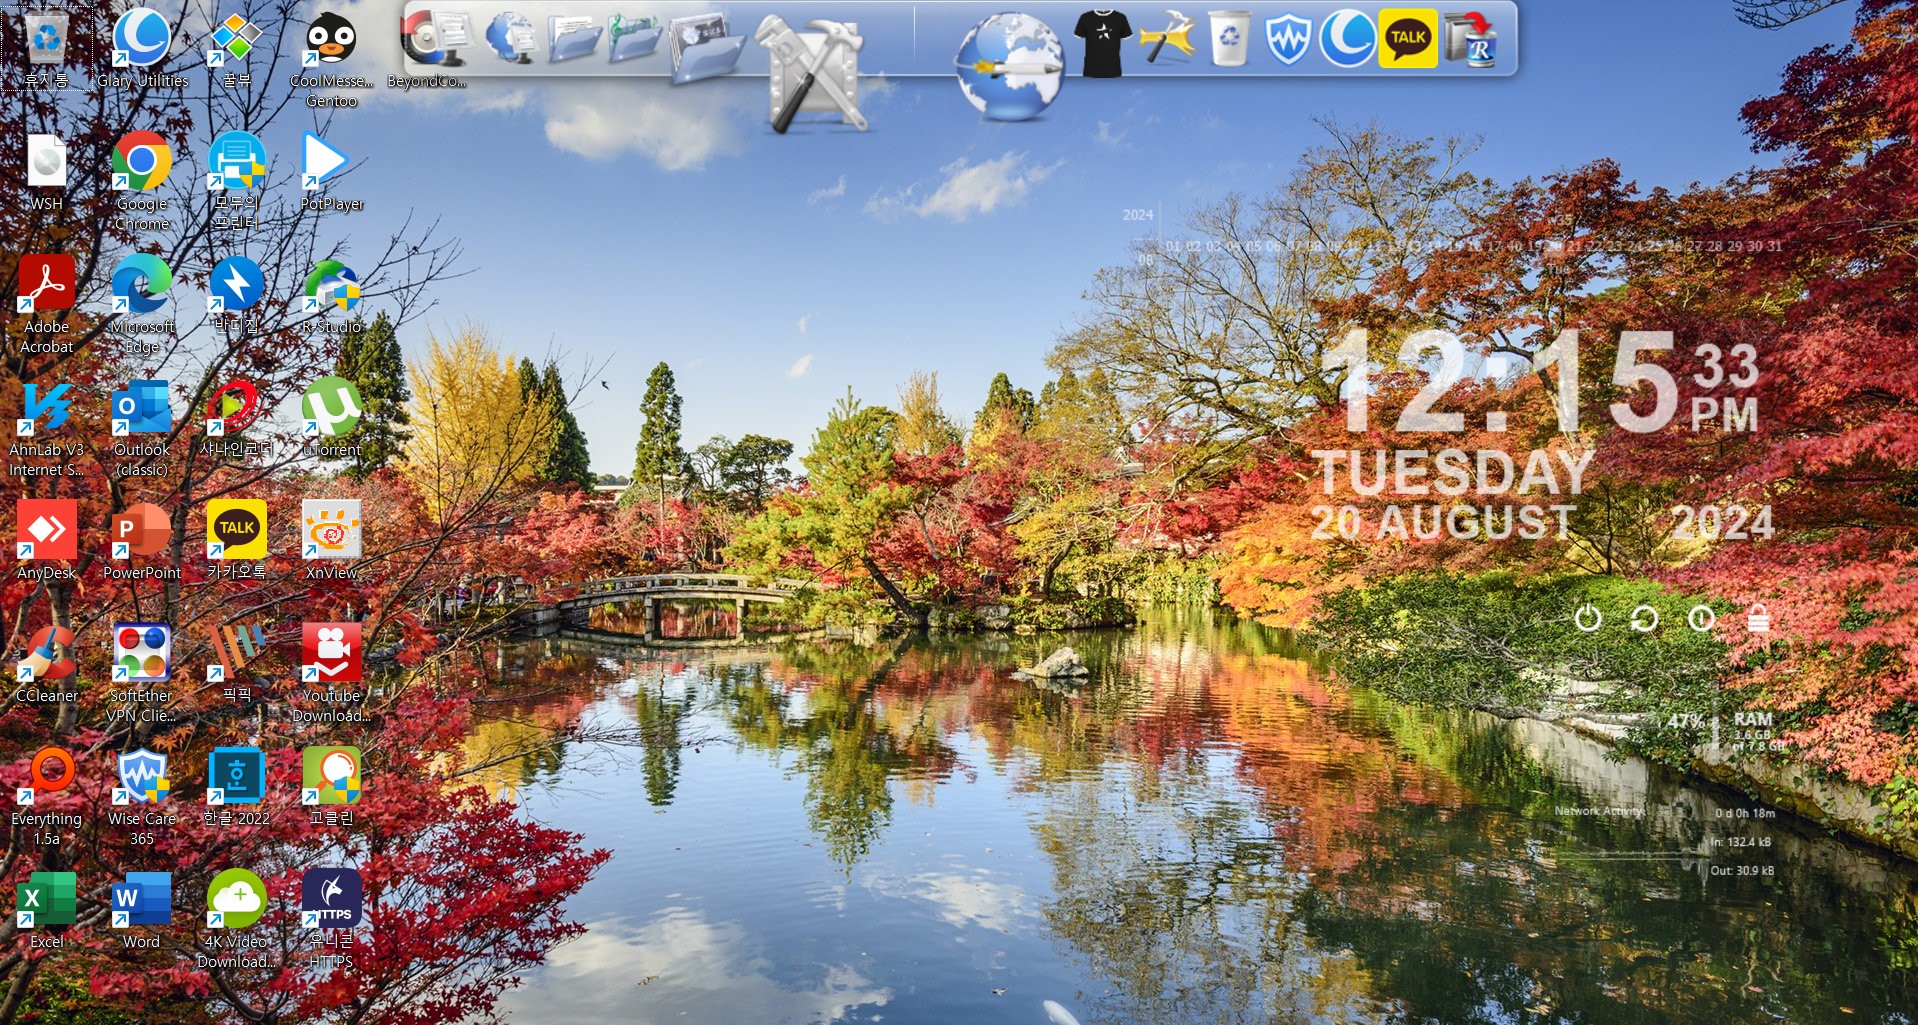Click day 31 in the calendar strip

[1774, 246]
